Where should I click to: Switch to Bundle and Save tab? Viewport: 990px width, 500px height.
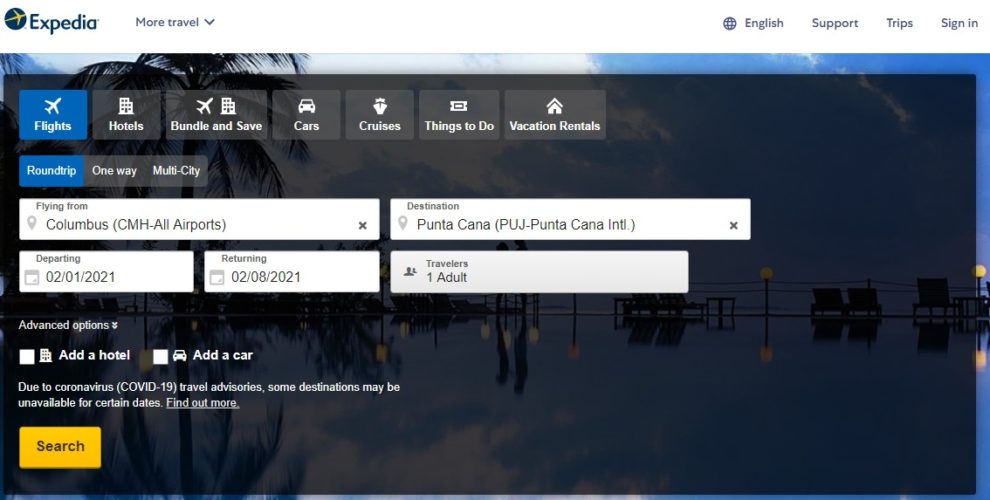[216, 115]
